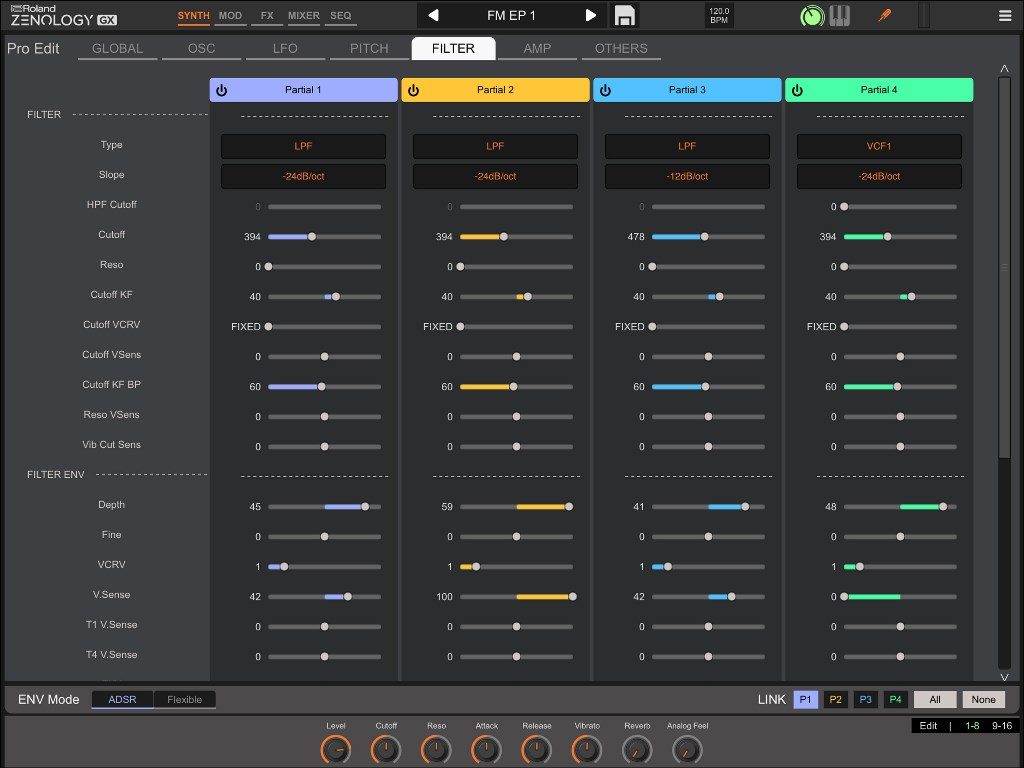Viewport: 1024px width, 768px height.
Task: Click the Vibrato macro knob
Action: pos(587,750)
